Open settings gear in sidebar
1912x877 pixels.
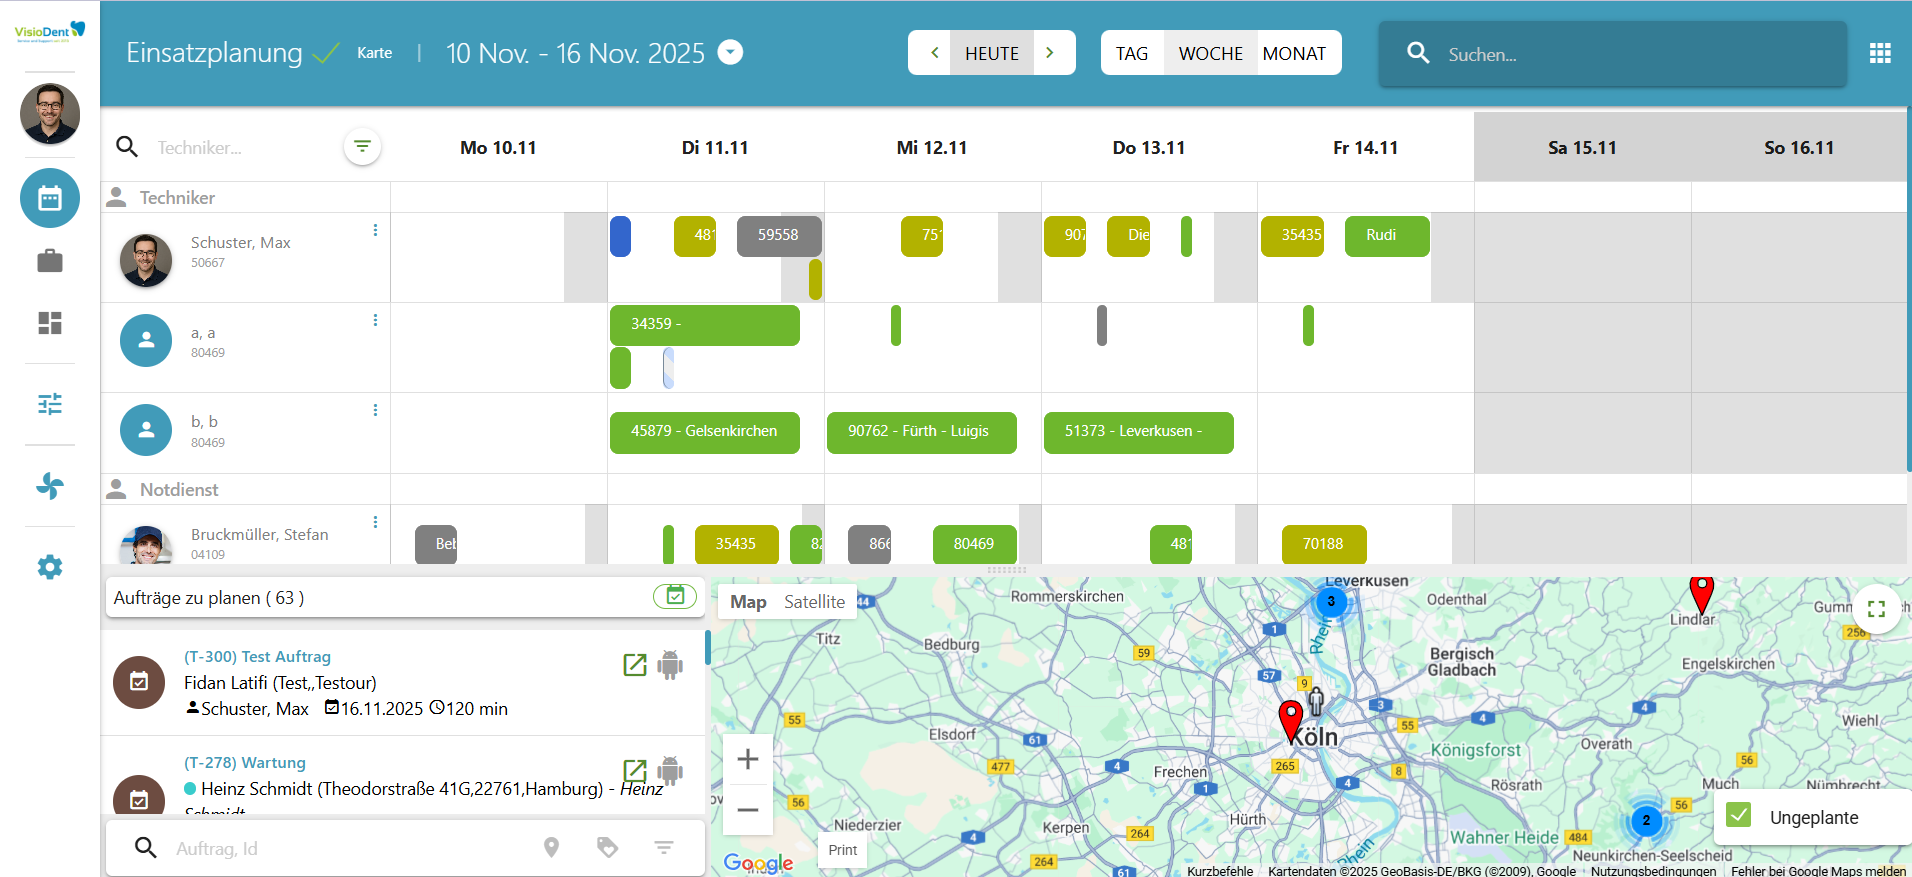click(50, 567)
